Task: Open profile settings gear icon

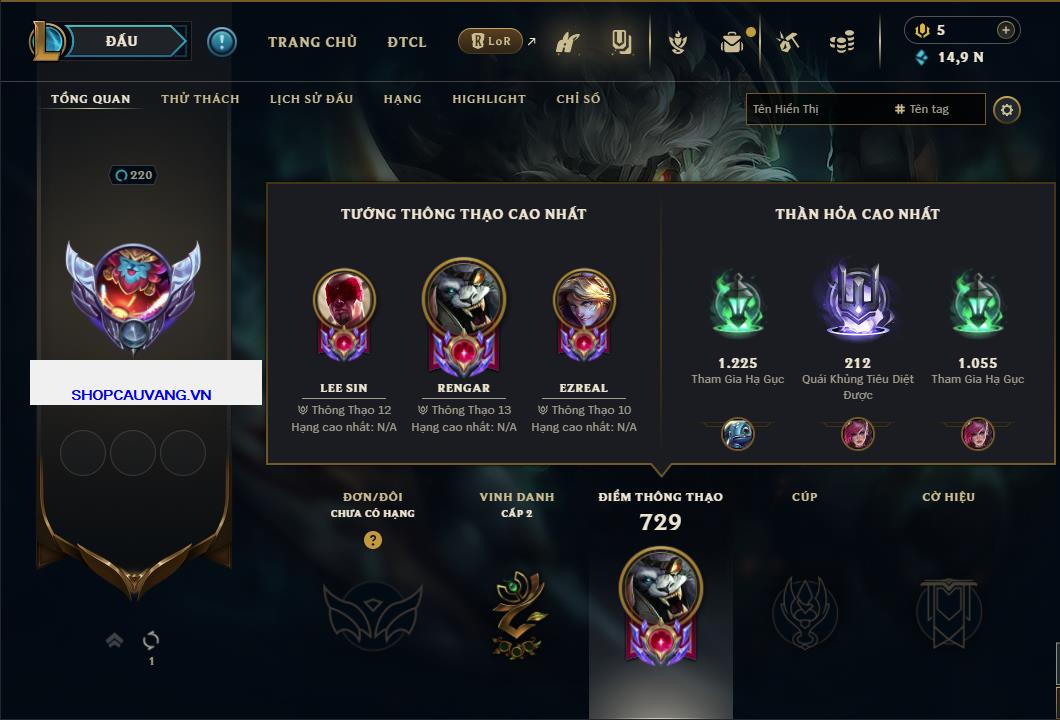Action: [x=1007, y=110]
